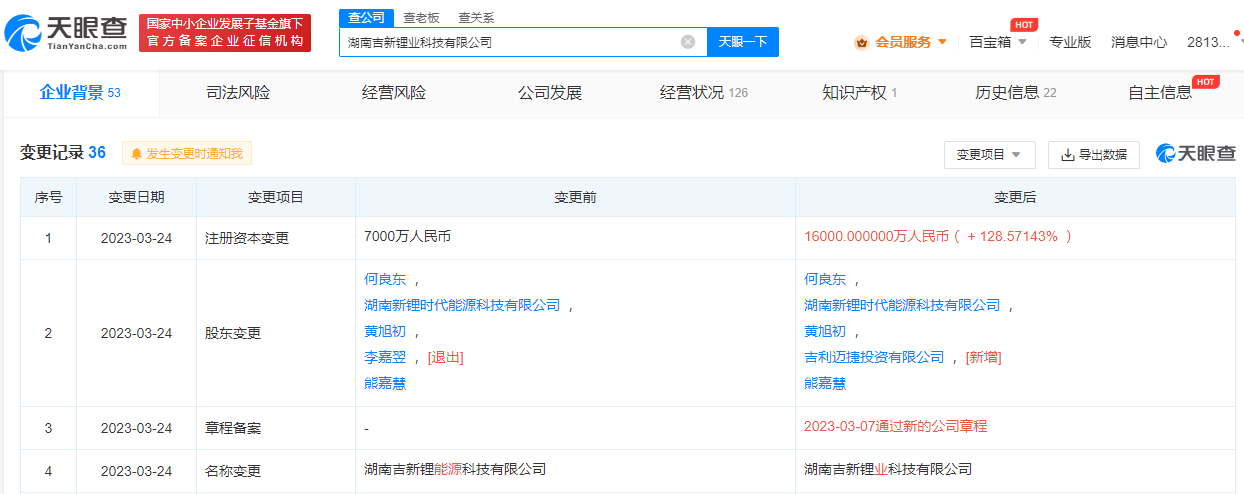Open the 变更项目 filter dropdown

tap(989, 155)
